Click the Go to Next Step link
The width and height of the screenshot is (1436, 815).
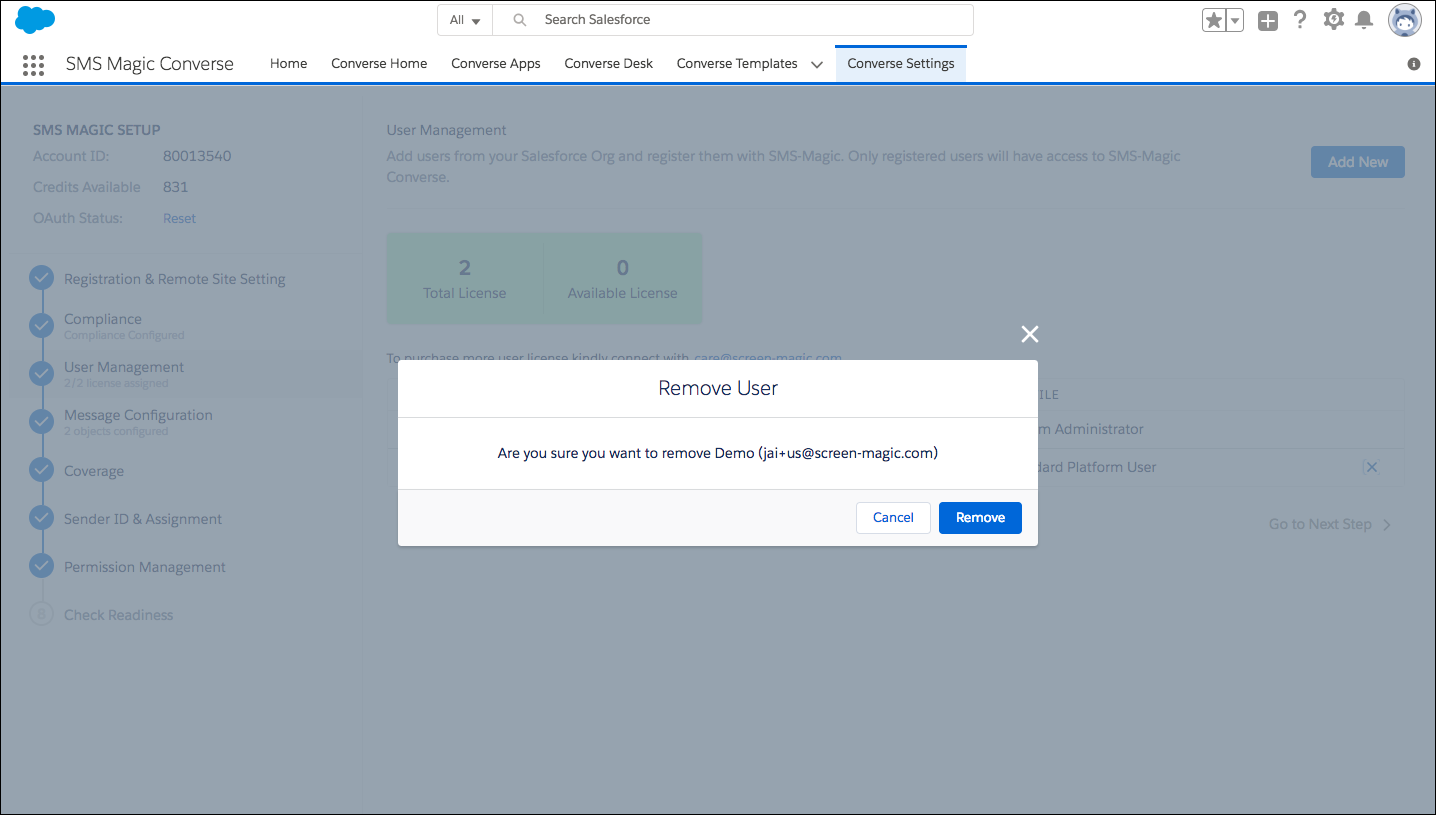[1320, 524]
